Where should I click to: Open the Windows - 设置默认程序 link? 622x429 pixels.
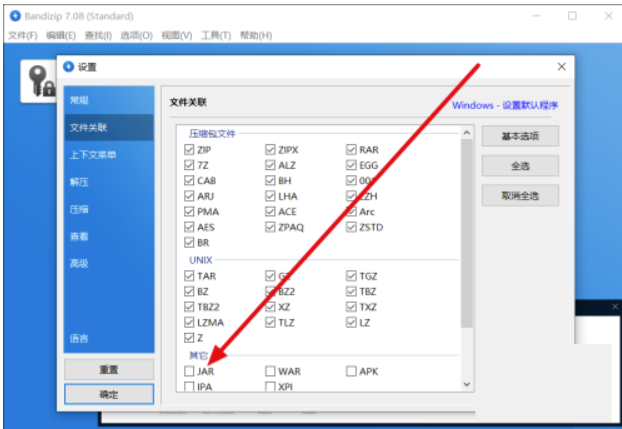[505, 106]
